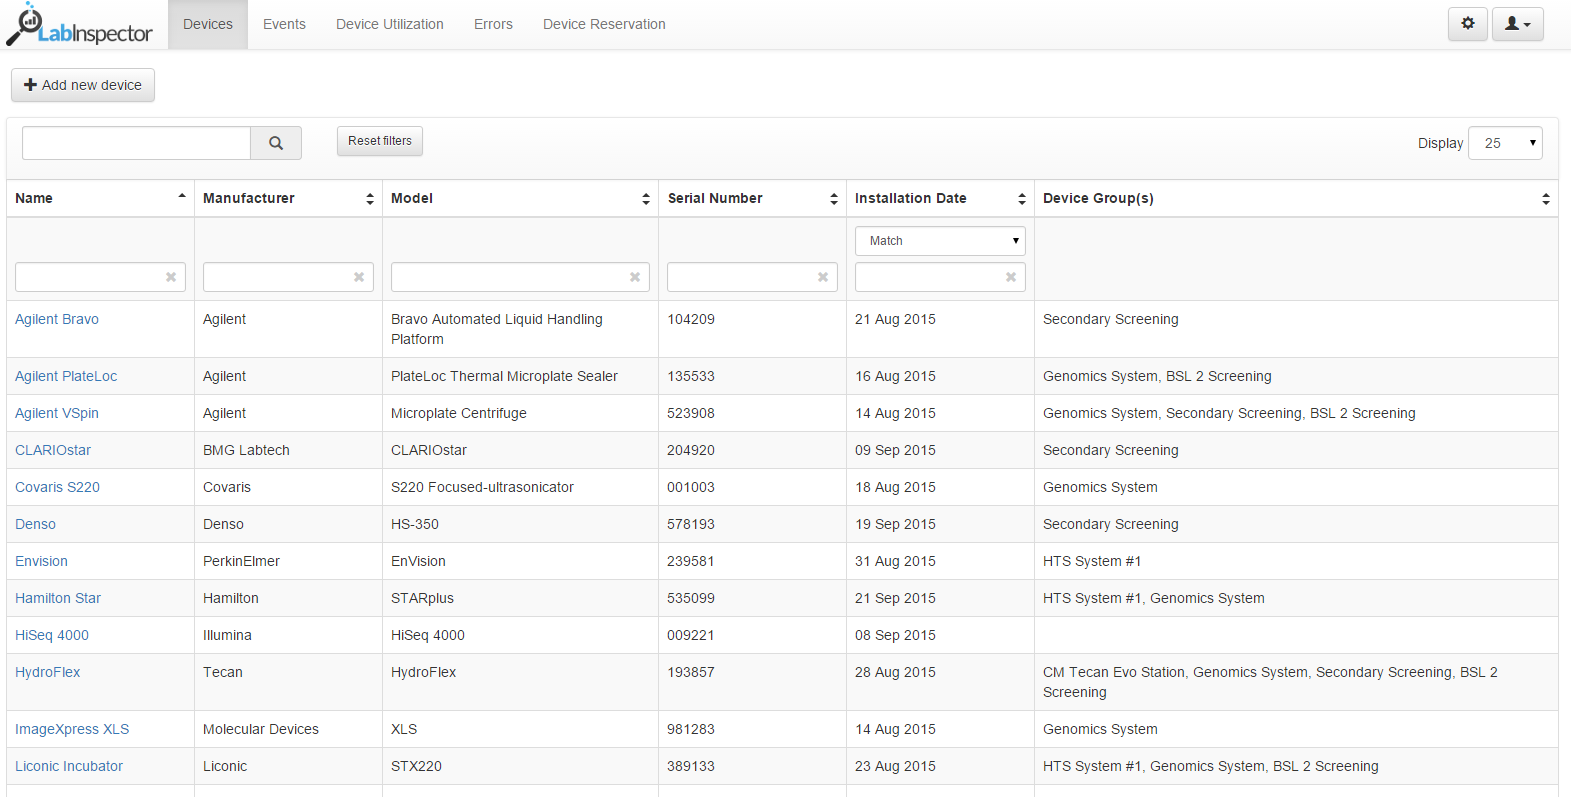Image resolution: width=1571 pixels, height=797 pixels.
Task: Clear the Serial Number filter field
Action: (x=823, y=277)
